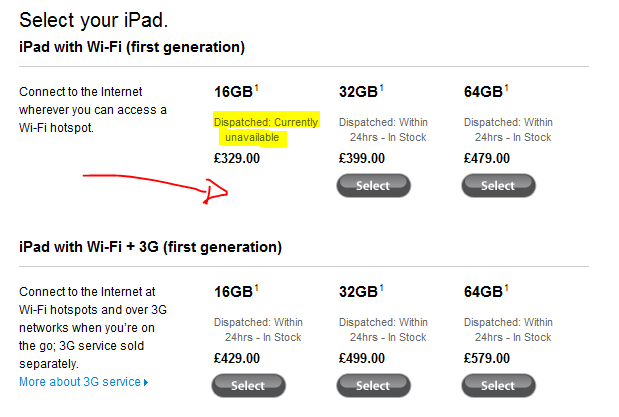The image size is (619, 417).
Task: Click the £329.00 price of 16GB Wi-Fi
Action: click(x=237, y=158)
